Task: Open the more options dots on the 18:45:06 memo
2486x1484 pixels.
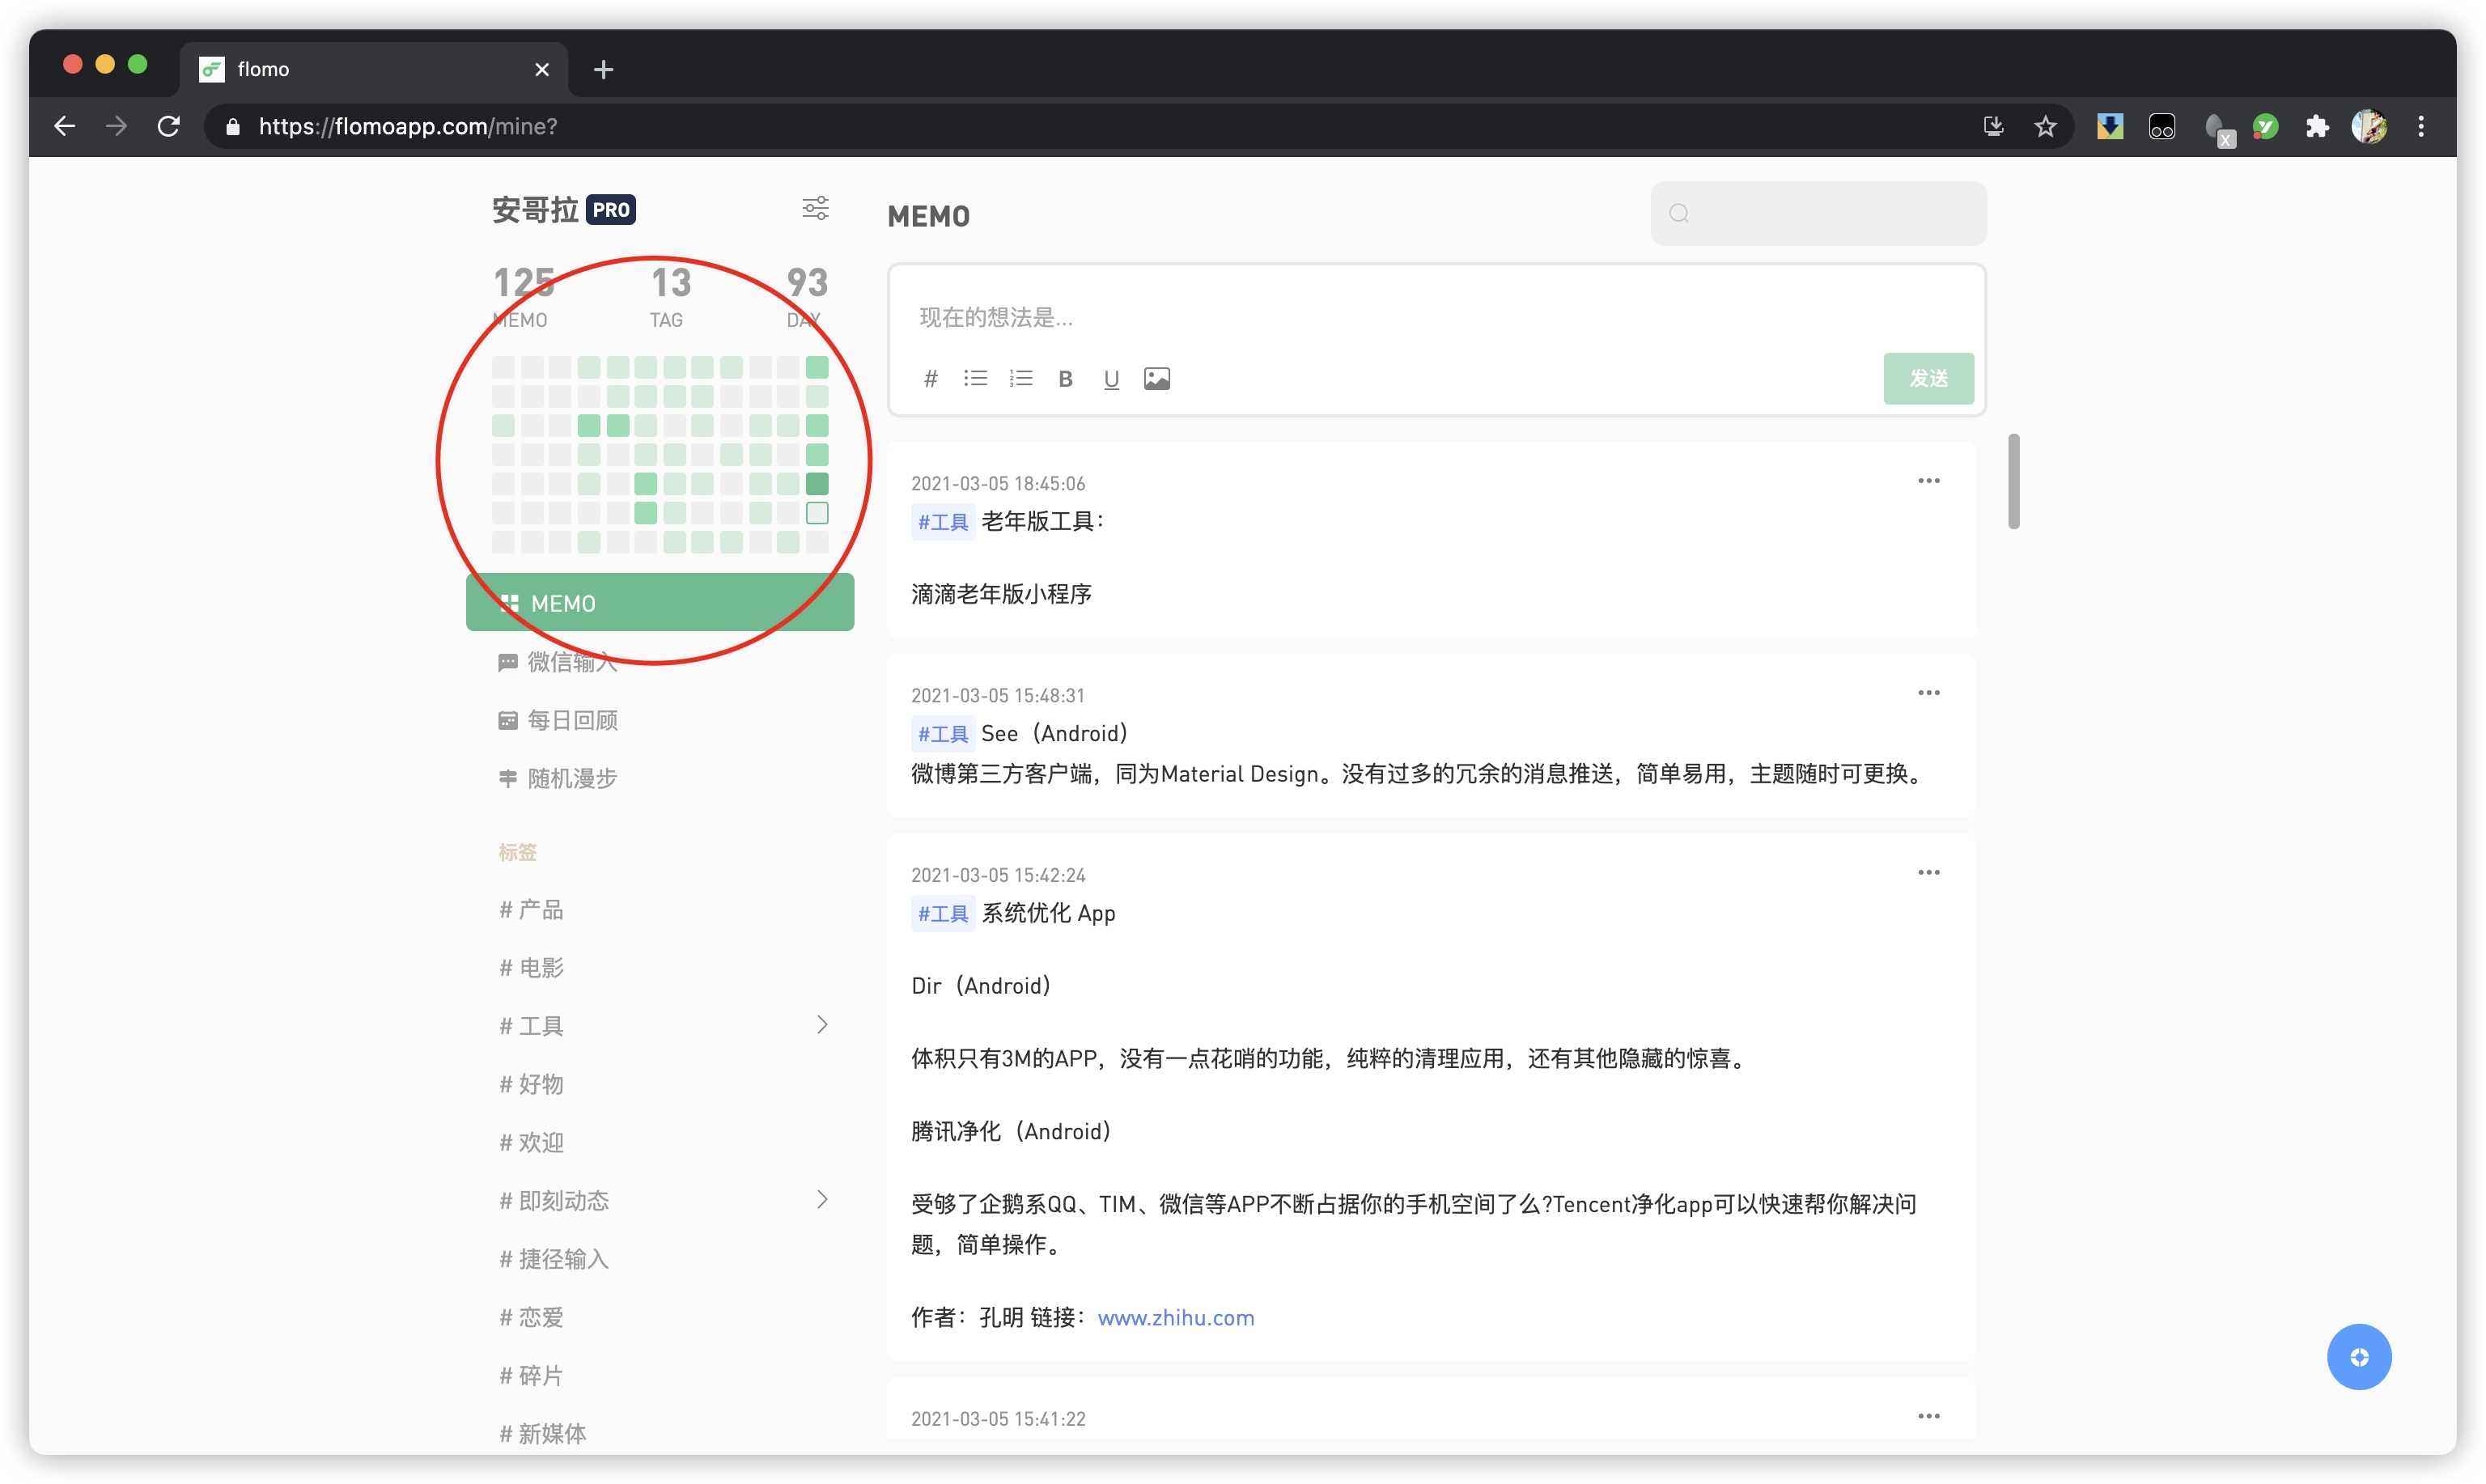Action: point(1928,481)
